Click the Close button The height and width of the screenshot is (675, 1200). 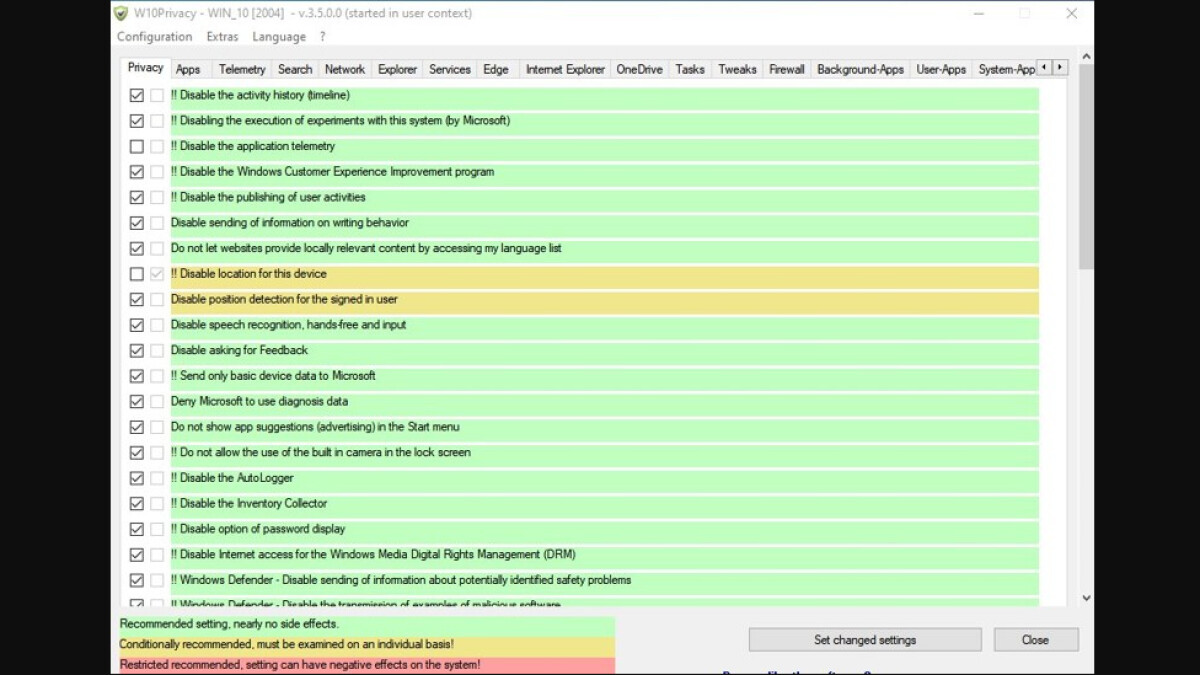pyautogui.click(x=1035, y=640)
